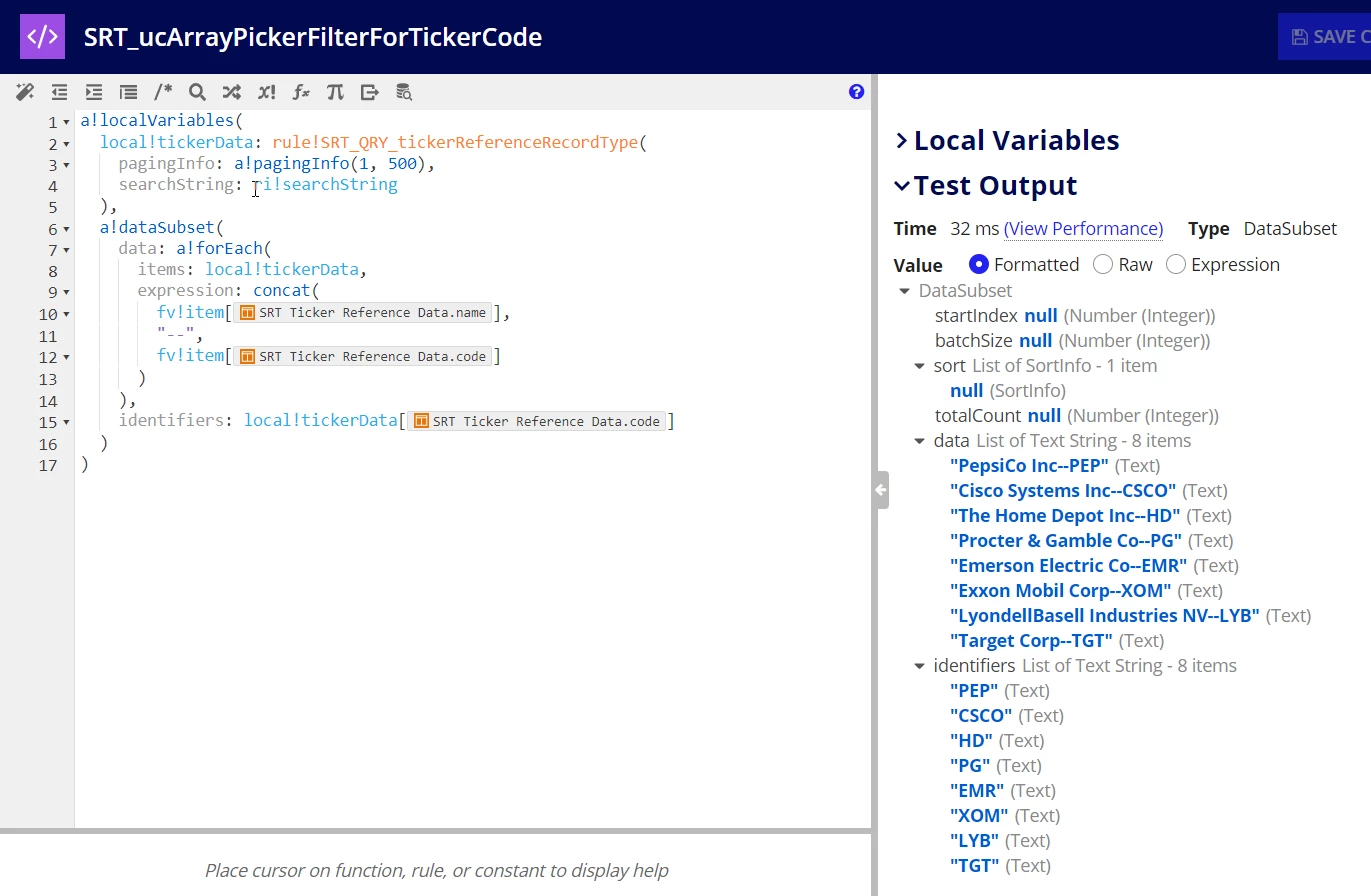This screenshot has height=896, width=1371.
Task: Click the "CSCO" identifier value
Action: [x=981, y=716]
